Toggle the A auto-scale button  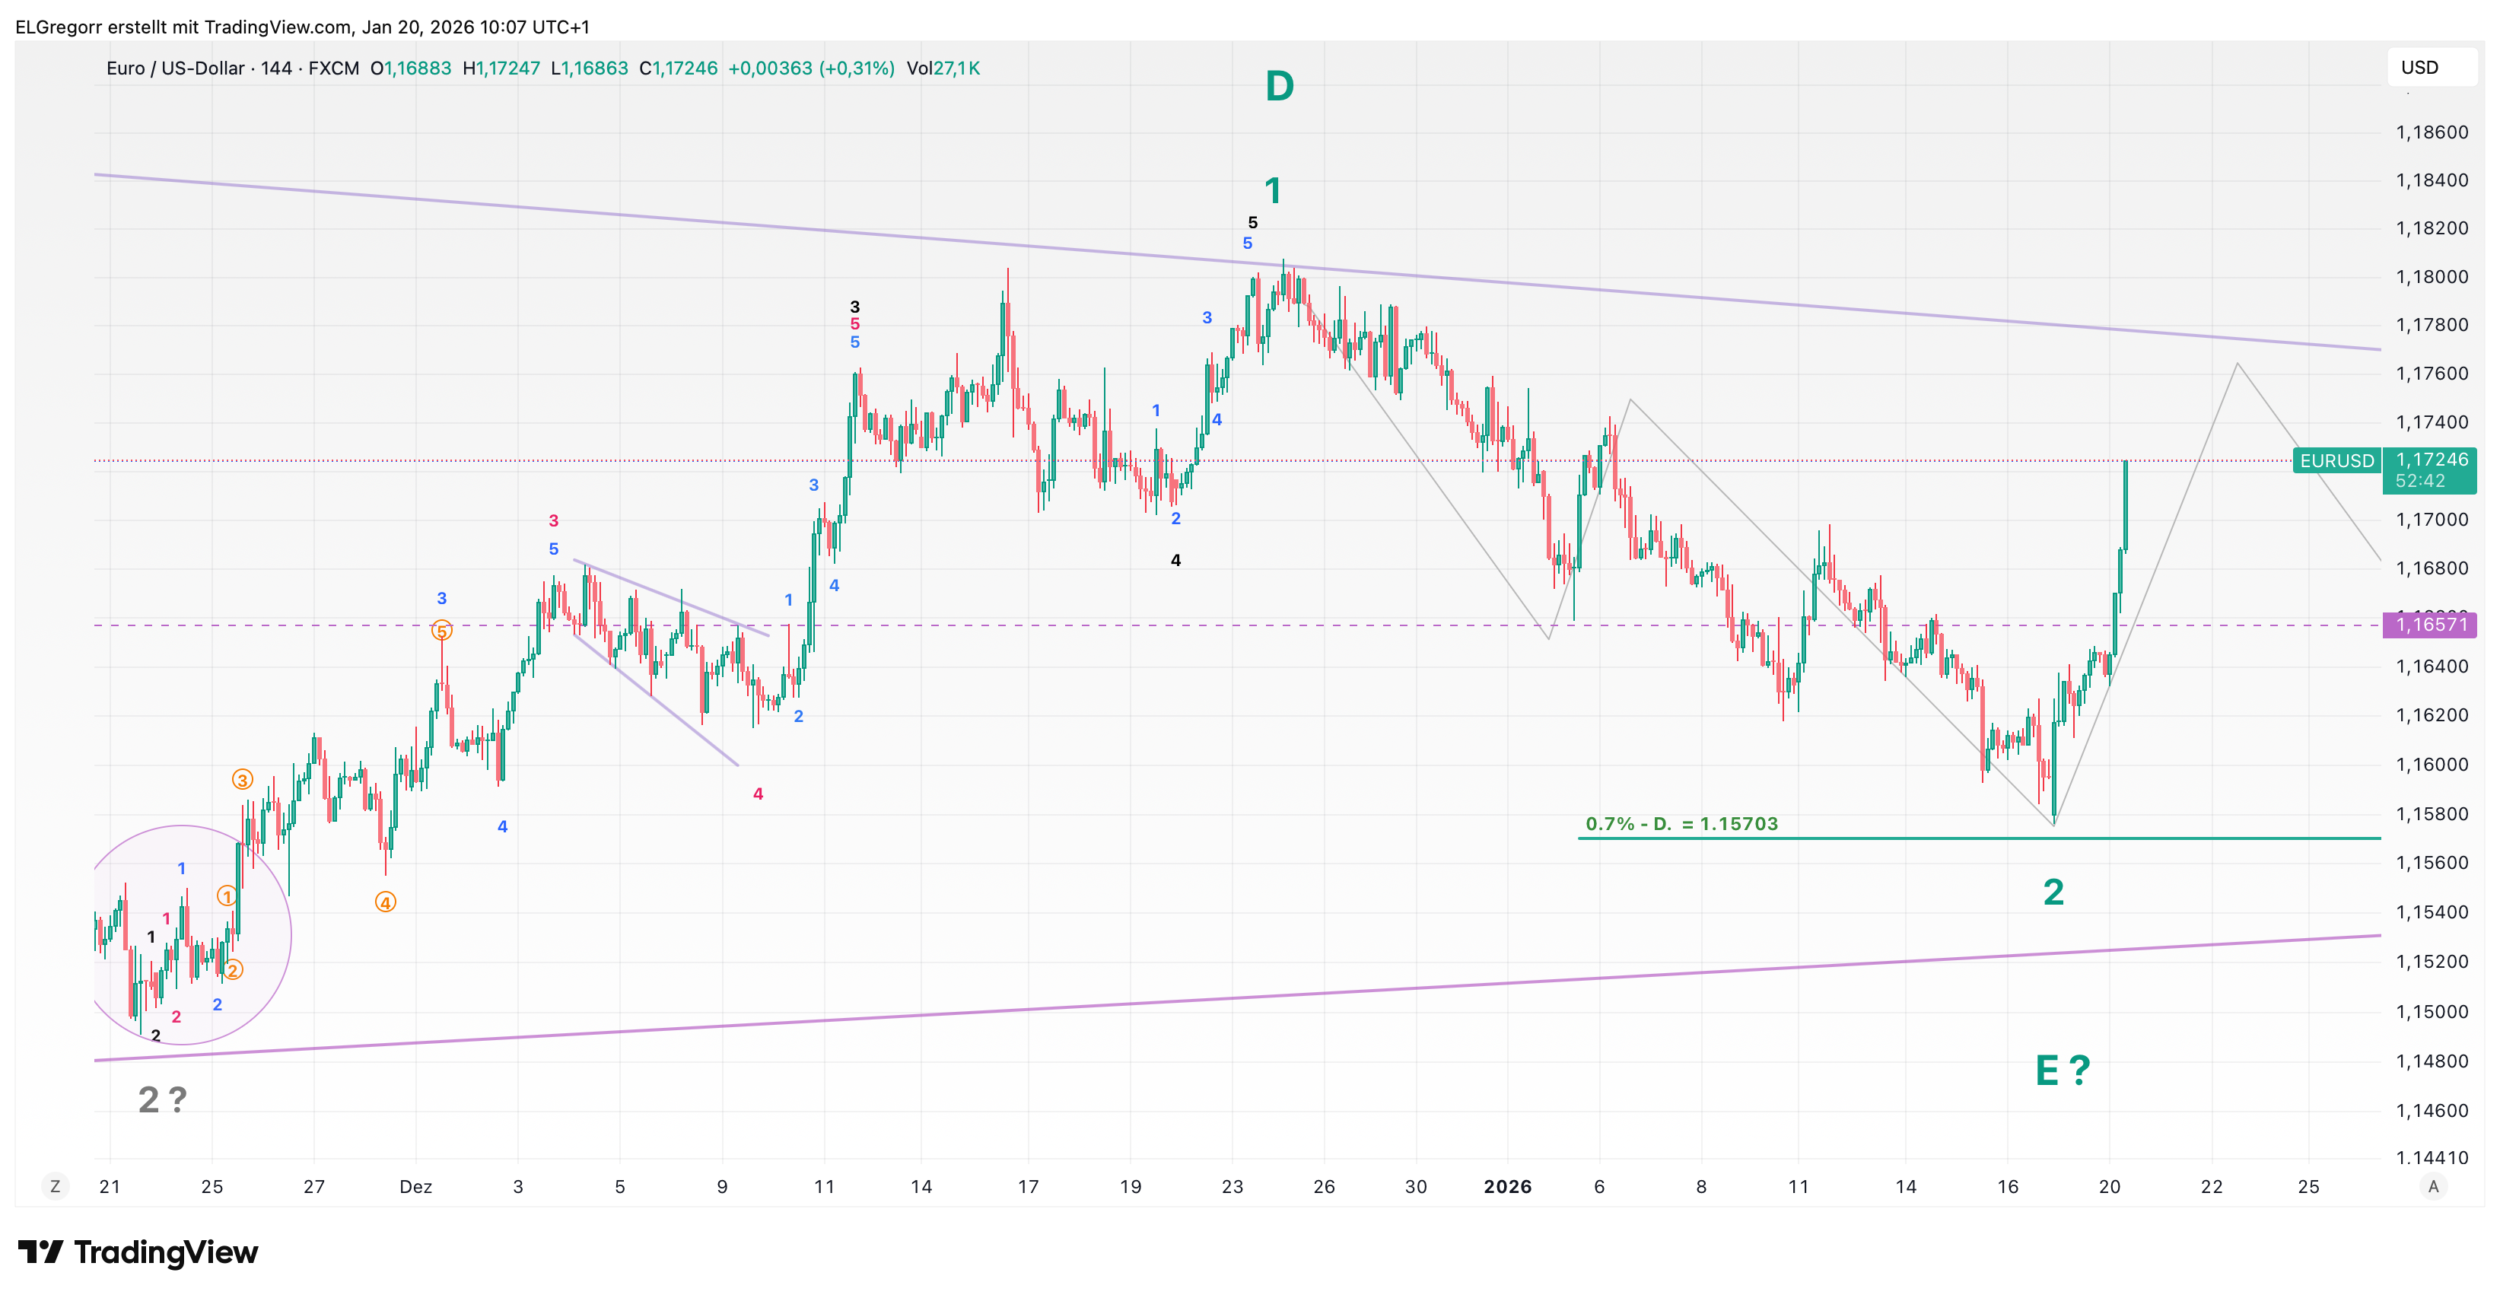(2433, 1187)
